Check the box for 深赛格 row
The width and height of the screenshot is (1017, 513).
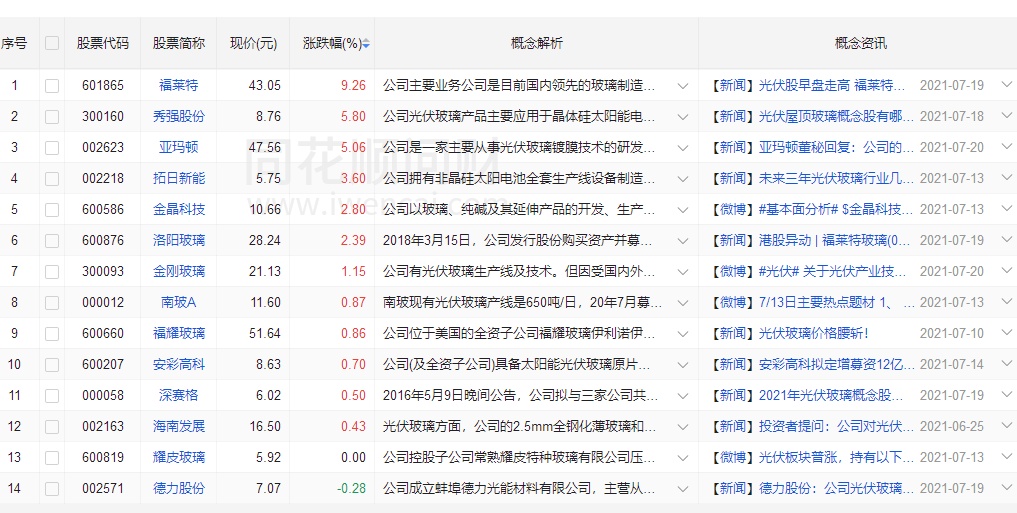[52, 396]
